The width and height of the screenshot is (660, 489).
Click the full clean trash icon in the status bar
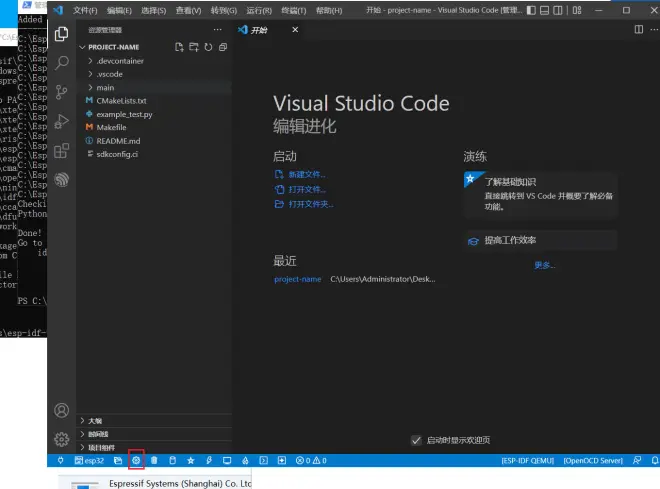pos(154,460)
